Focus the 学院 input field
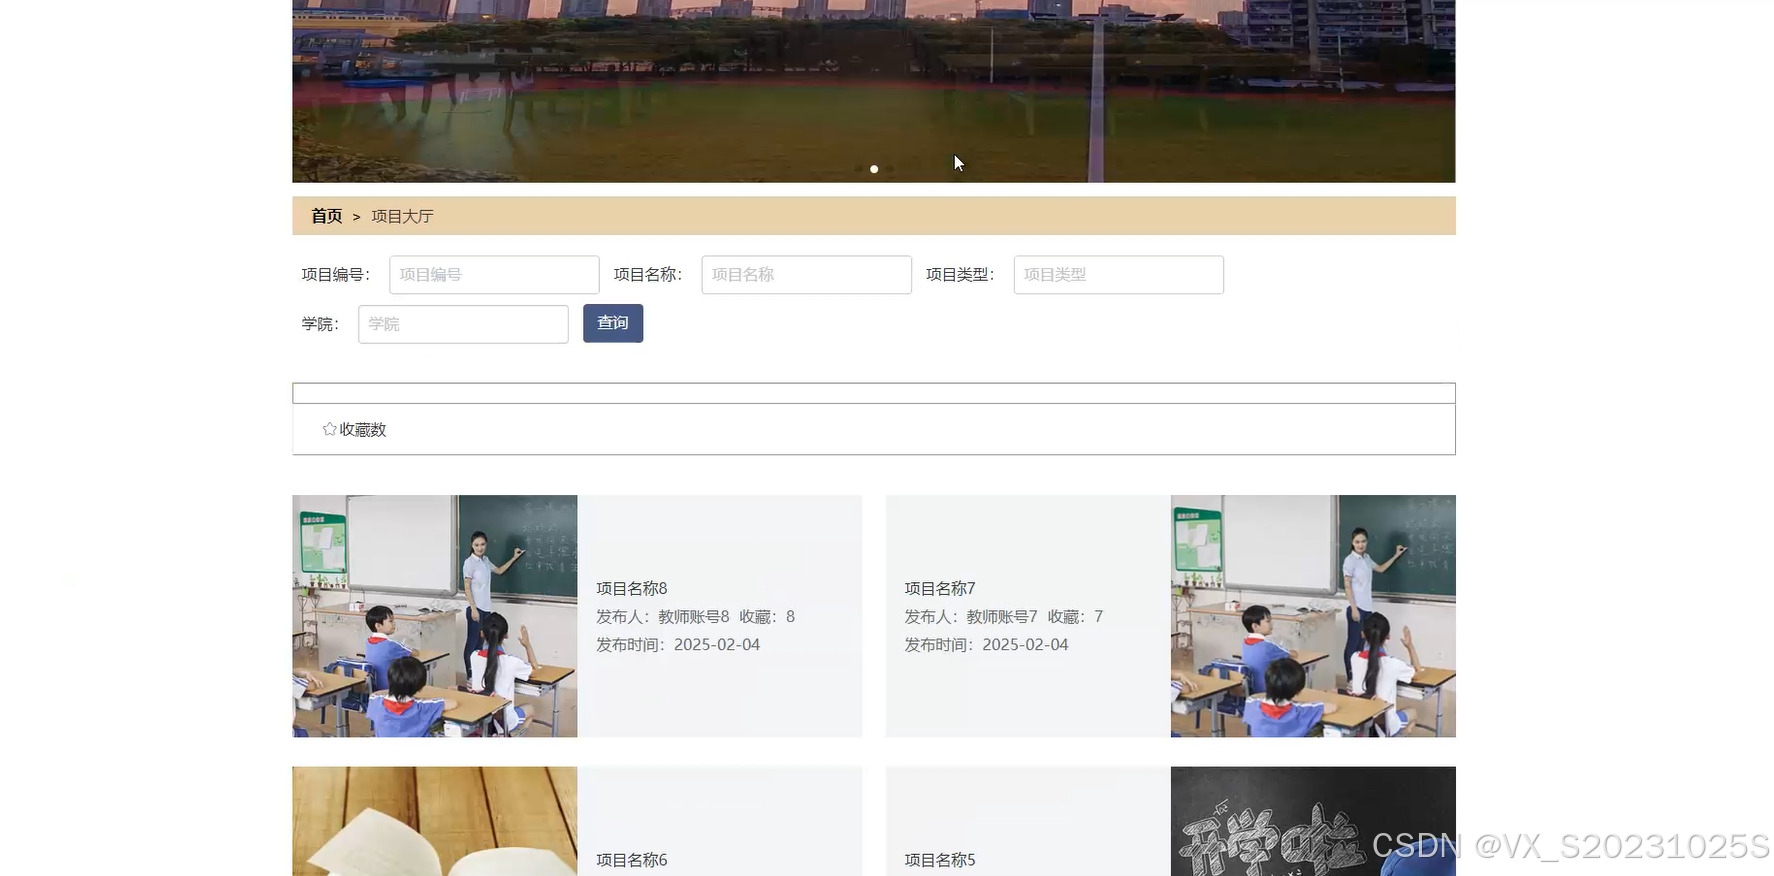1774x876 pixels. tap(463, 324)
